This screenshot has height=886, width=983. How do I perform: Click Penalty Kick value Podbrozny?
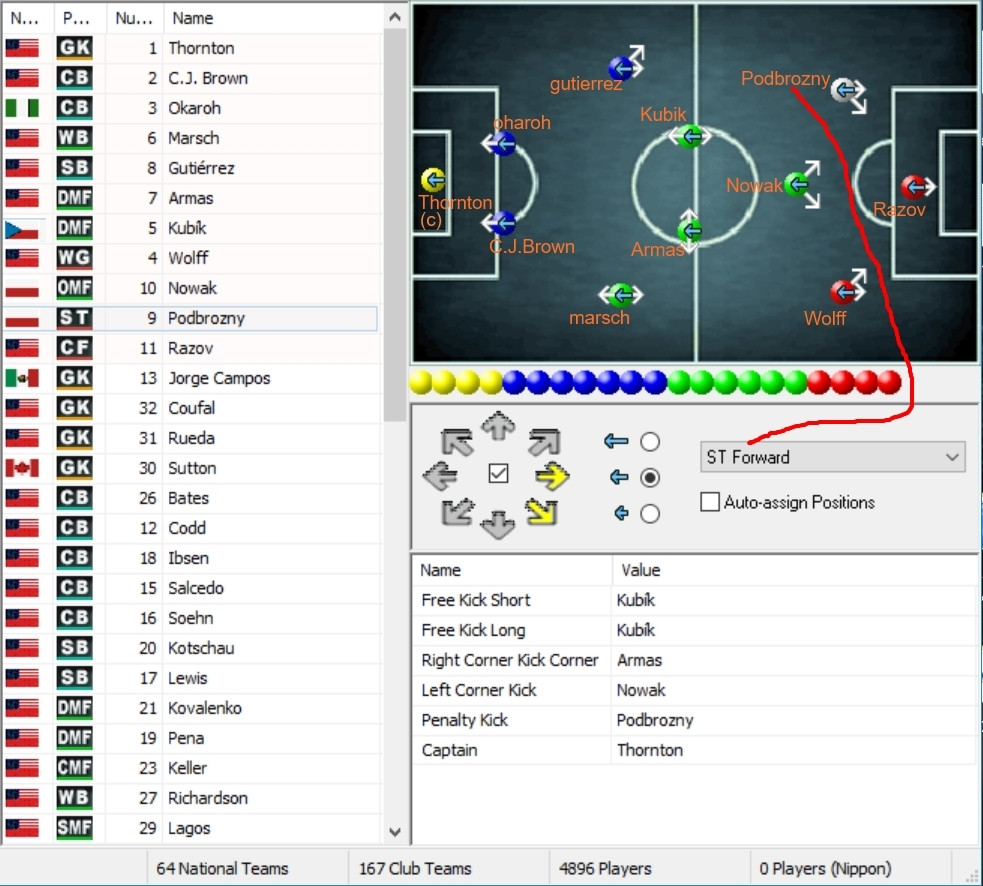pyautogui.click(x=655, y=720)
